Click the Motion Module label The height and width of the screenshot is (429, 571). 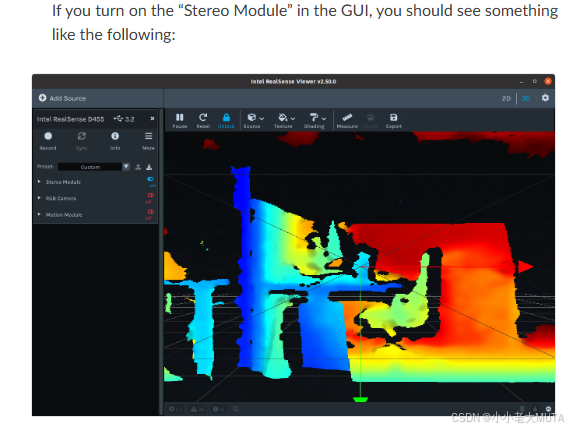tap(64, 215)
